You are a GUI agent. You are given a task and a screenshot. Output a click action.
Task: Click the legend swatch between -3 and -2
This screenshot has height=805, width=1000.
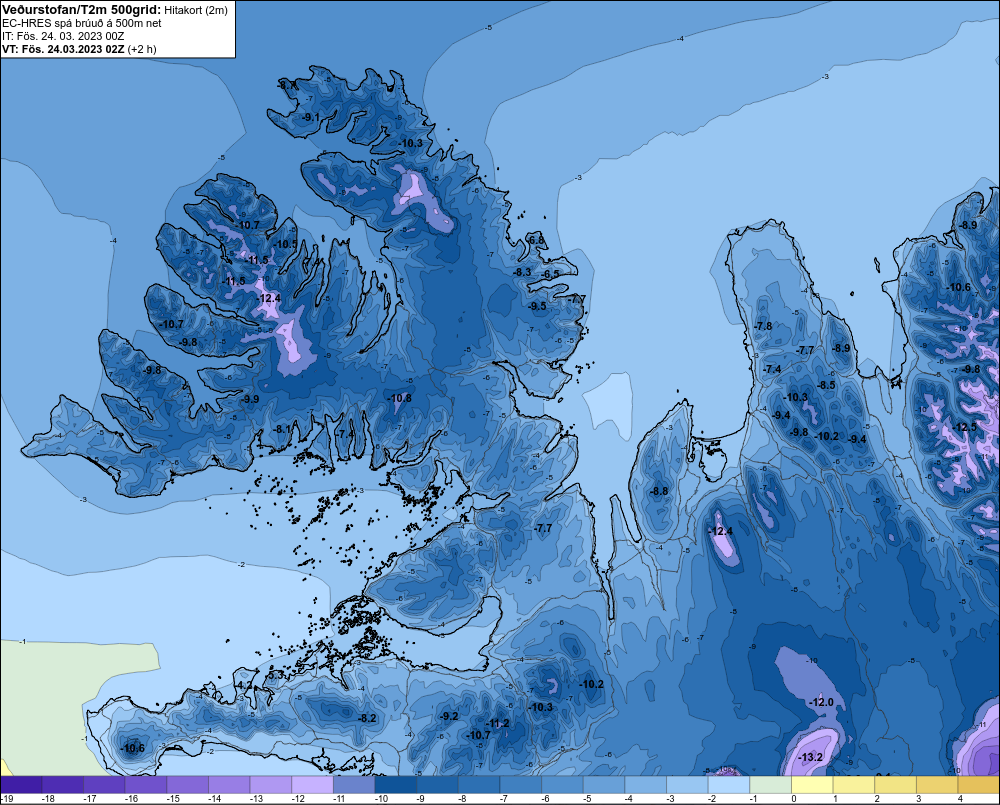pyautogui.click(x=688, y=784)
